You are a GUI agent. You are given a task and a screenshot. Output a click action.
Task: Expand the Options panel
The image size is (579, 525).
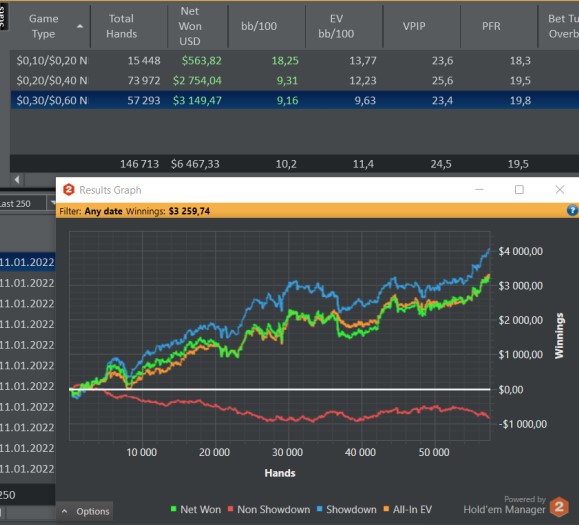(x=85, y=511)
